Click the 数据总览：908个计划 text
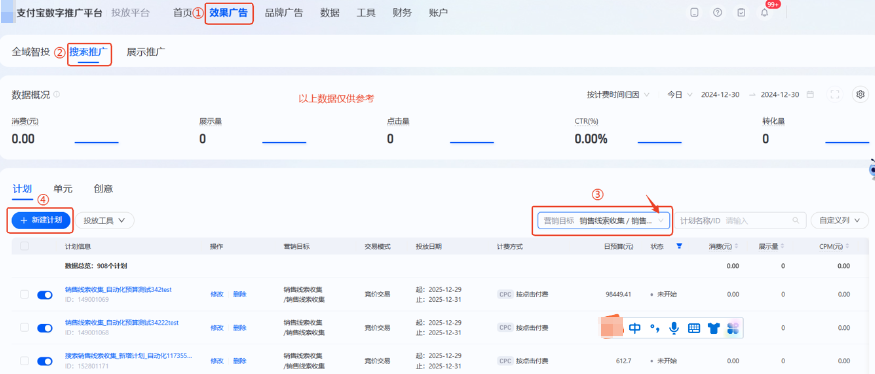The image size is (875, 374). (96, 266)
